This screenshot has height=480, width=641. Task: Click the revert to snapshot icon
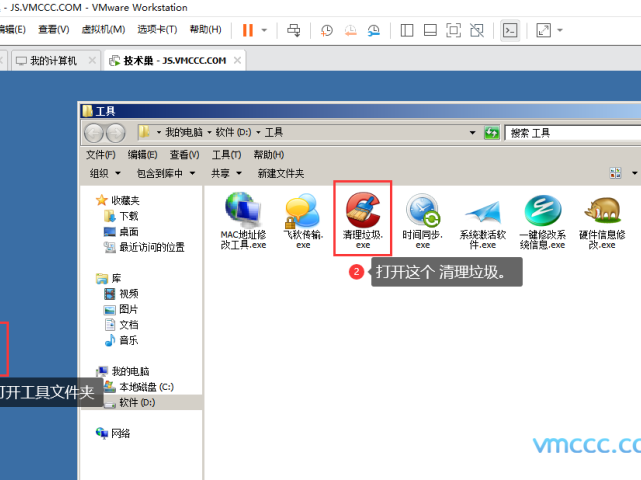click(x=350, y=30)
